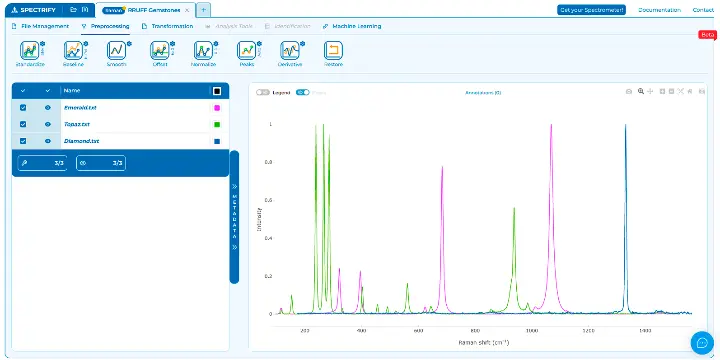Select the Emerald.txt file name
Screen dimensions: 720x360
80,108
